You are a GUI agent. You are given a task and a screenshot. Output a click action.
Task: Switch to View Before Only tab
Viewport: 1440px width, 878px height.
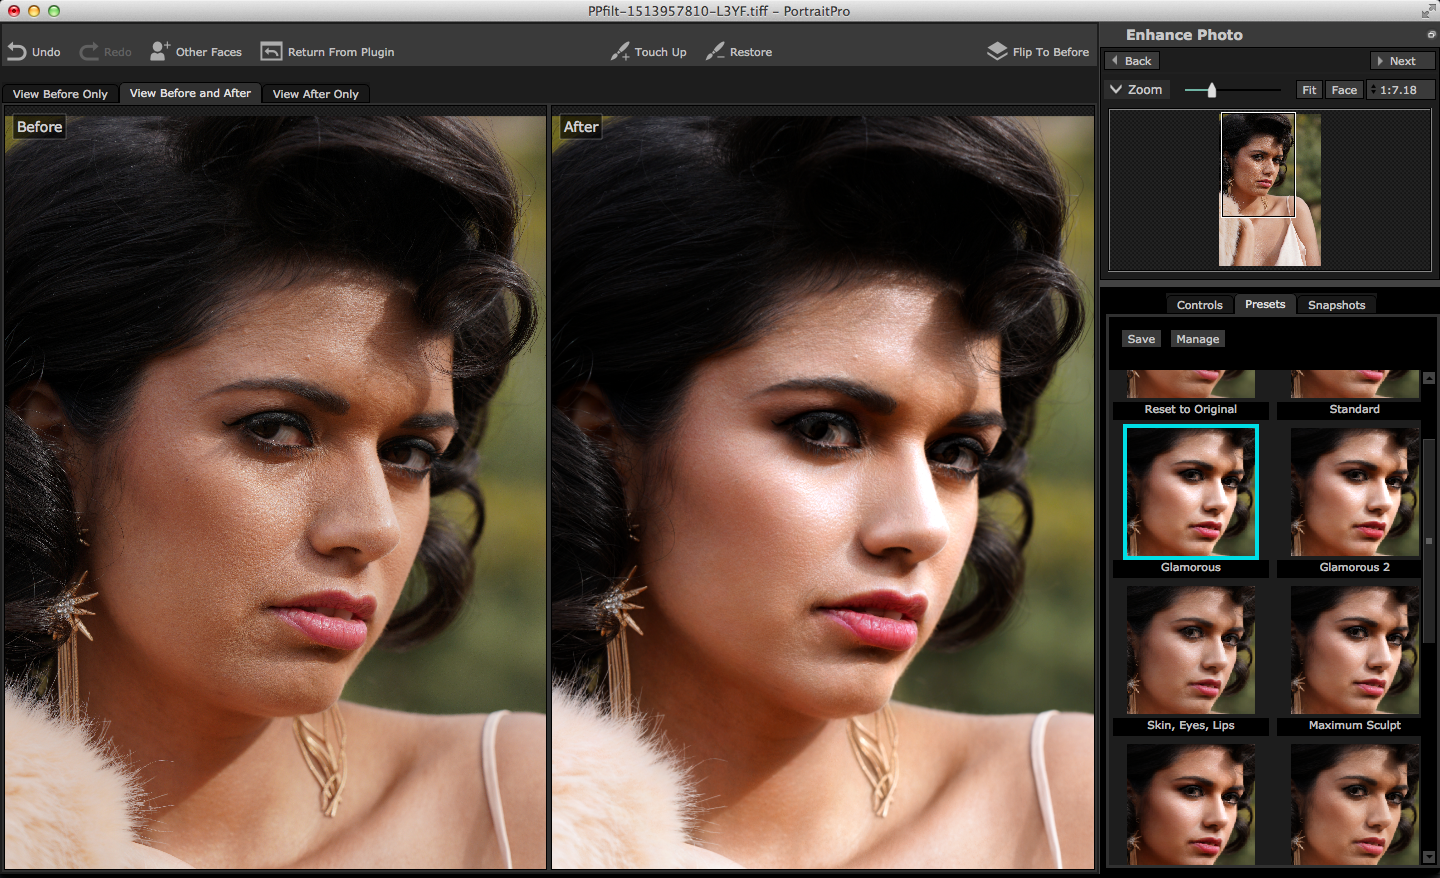coord(60,94)
